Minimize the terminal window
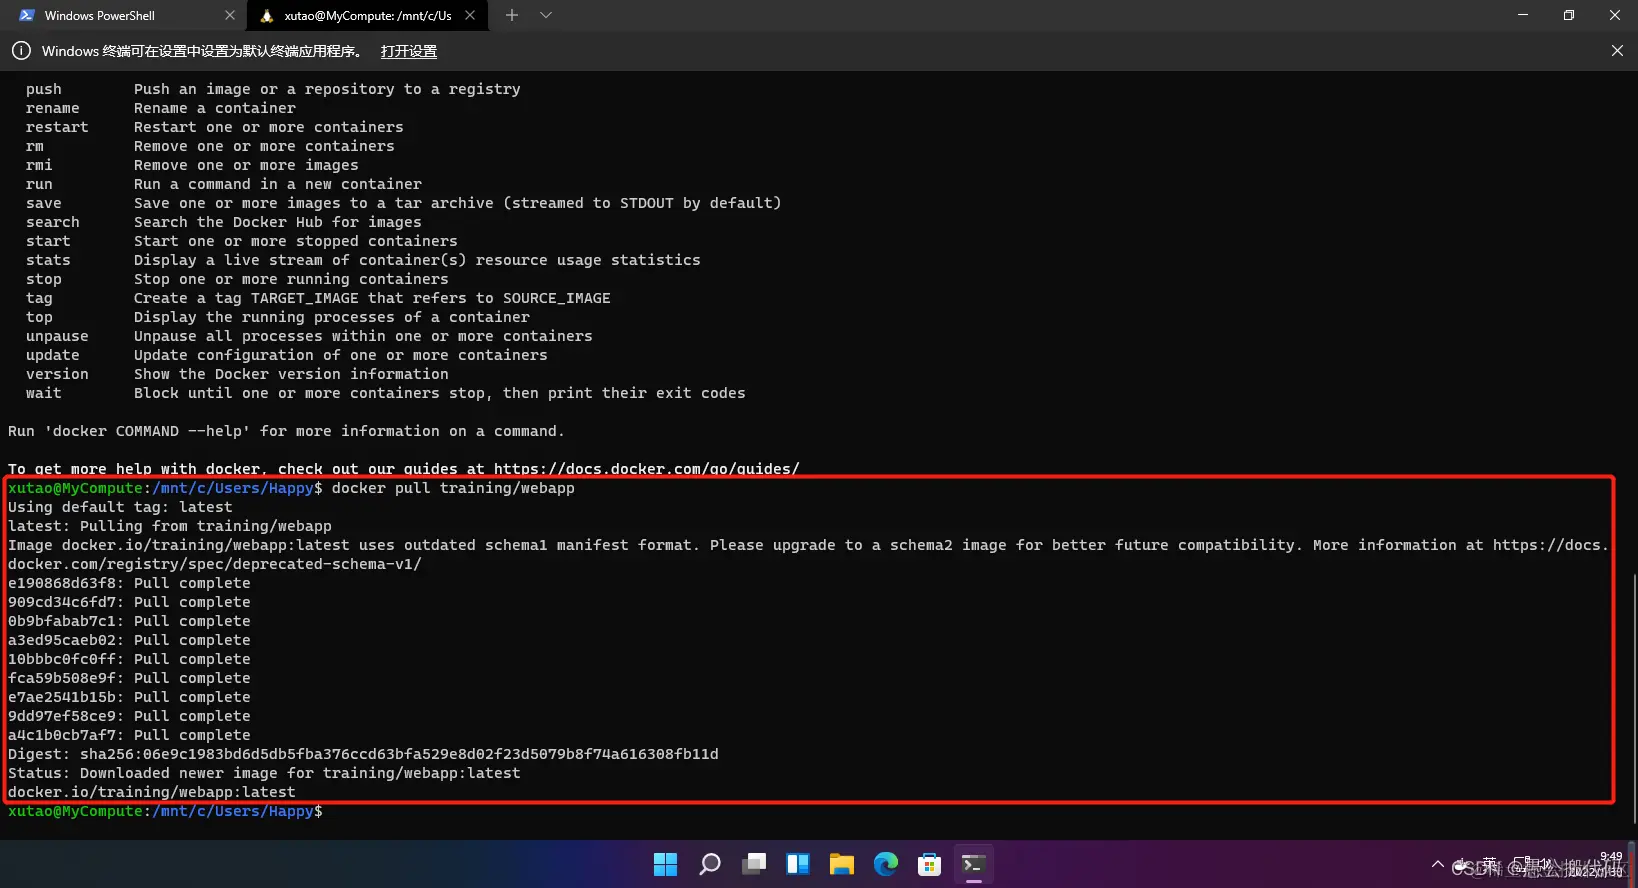 click(x=1523, y=15)
